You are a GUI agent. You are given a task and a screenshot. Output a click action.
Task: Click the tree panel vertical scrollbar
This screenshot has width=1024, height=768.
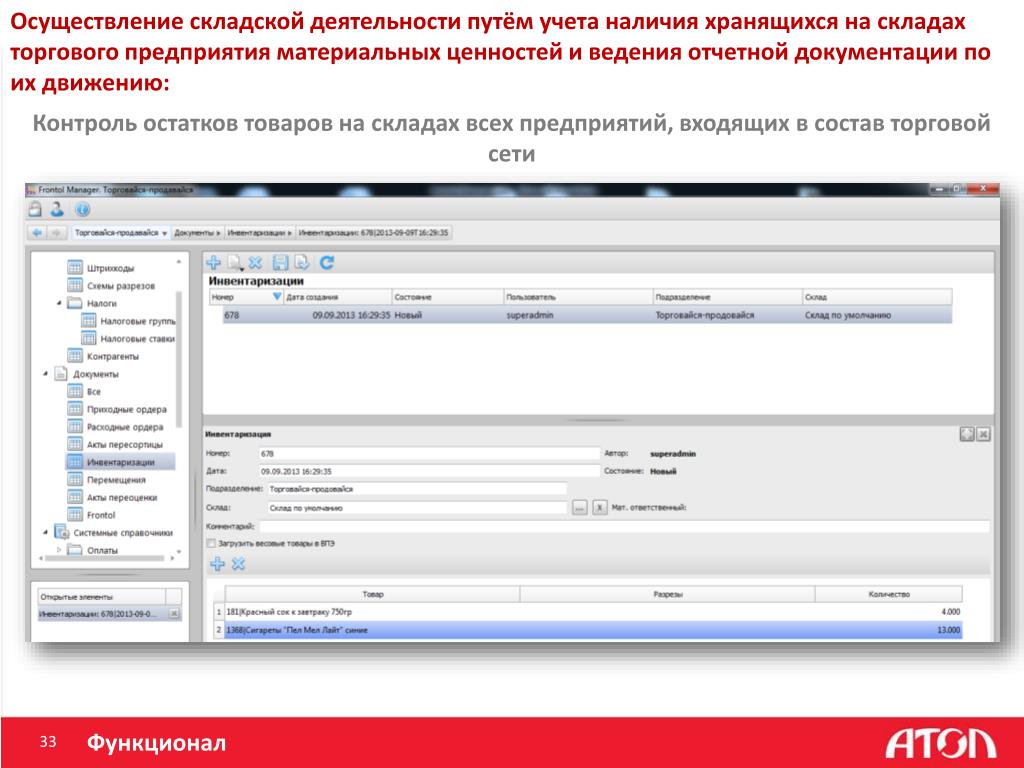179,359
